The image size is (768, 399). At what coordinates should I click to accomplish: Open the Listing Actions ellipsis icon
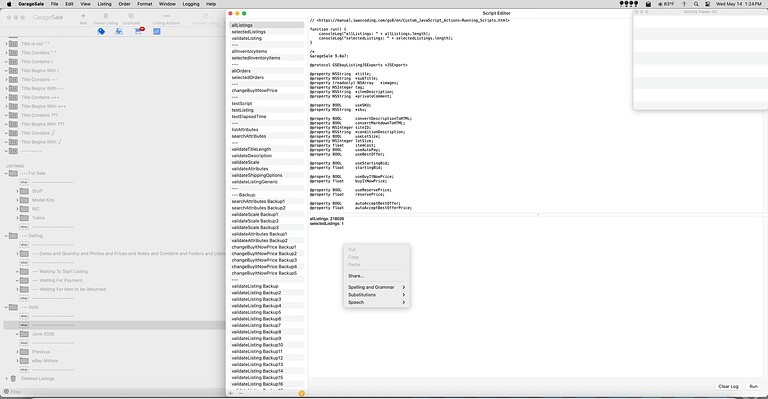pos(166,16)
